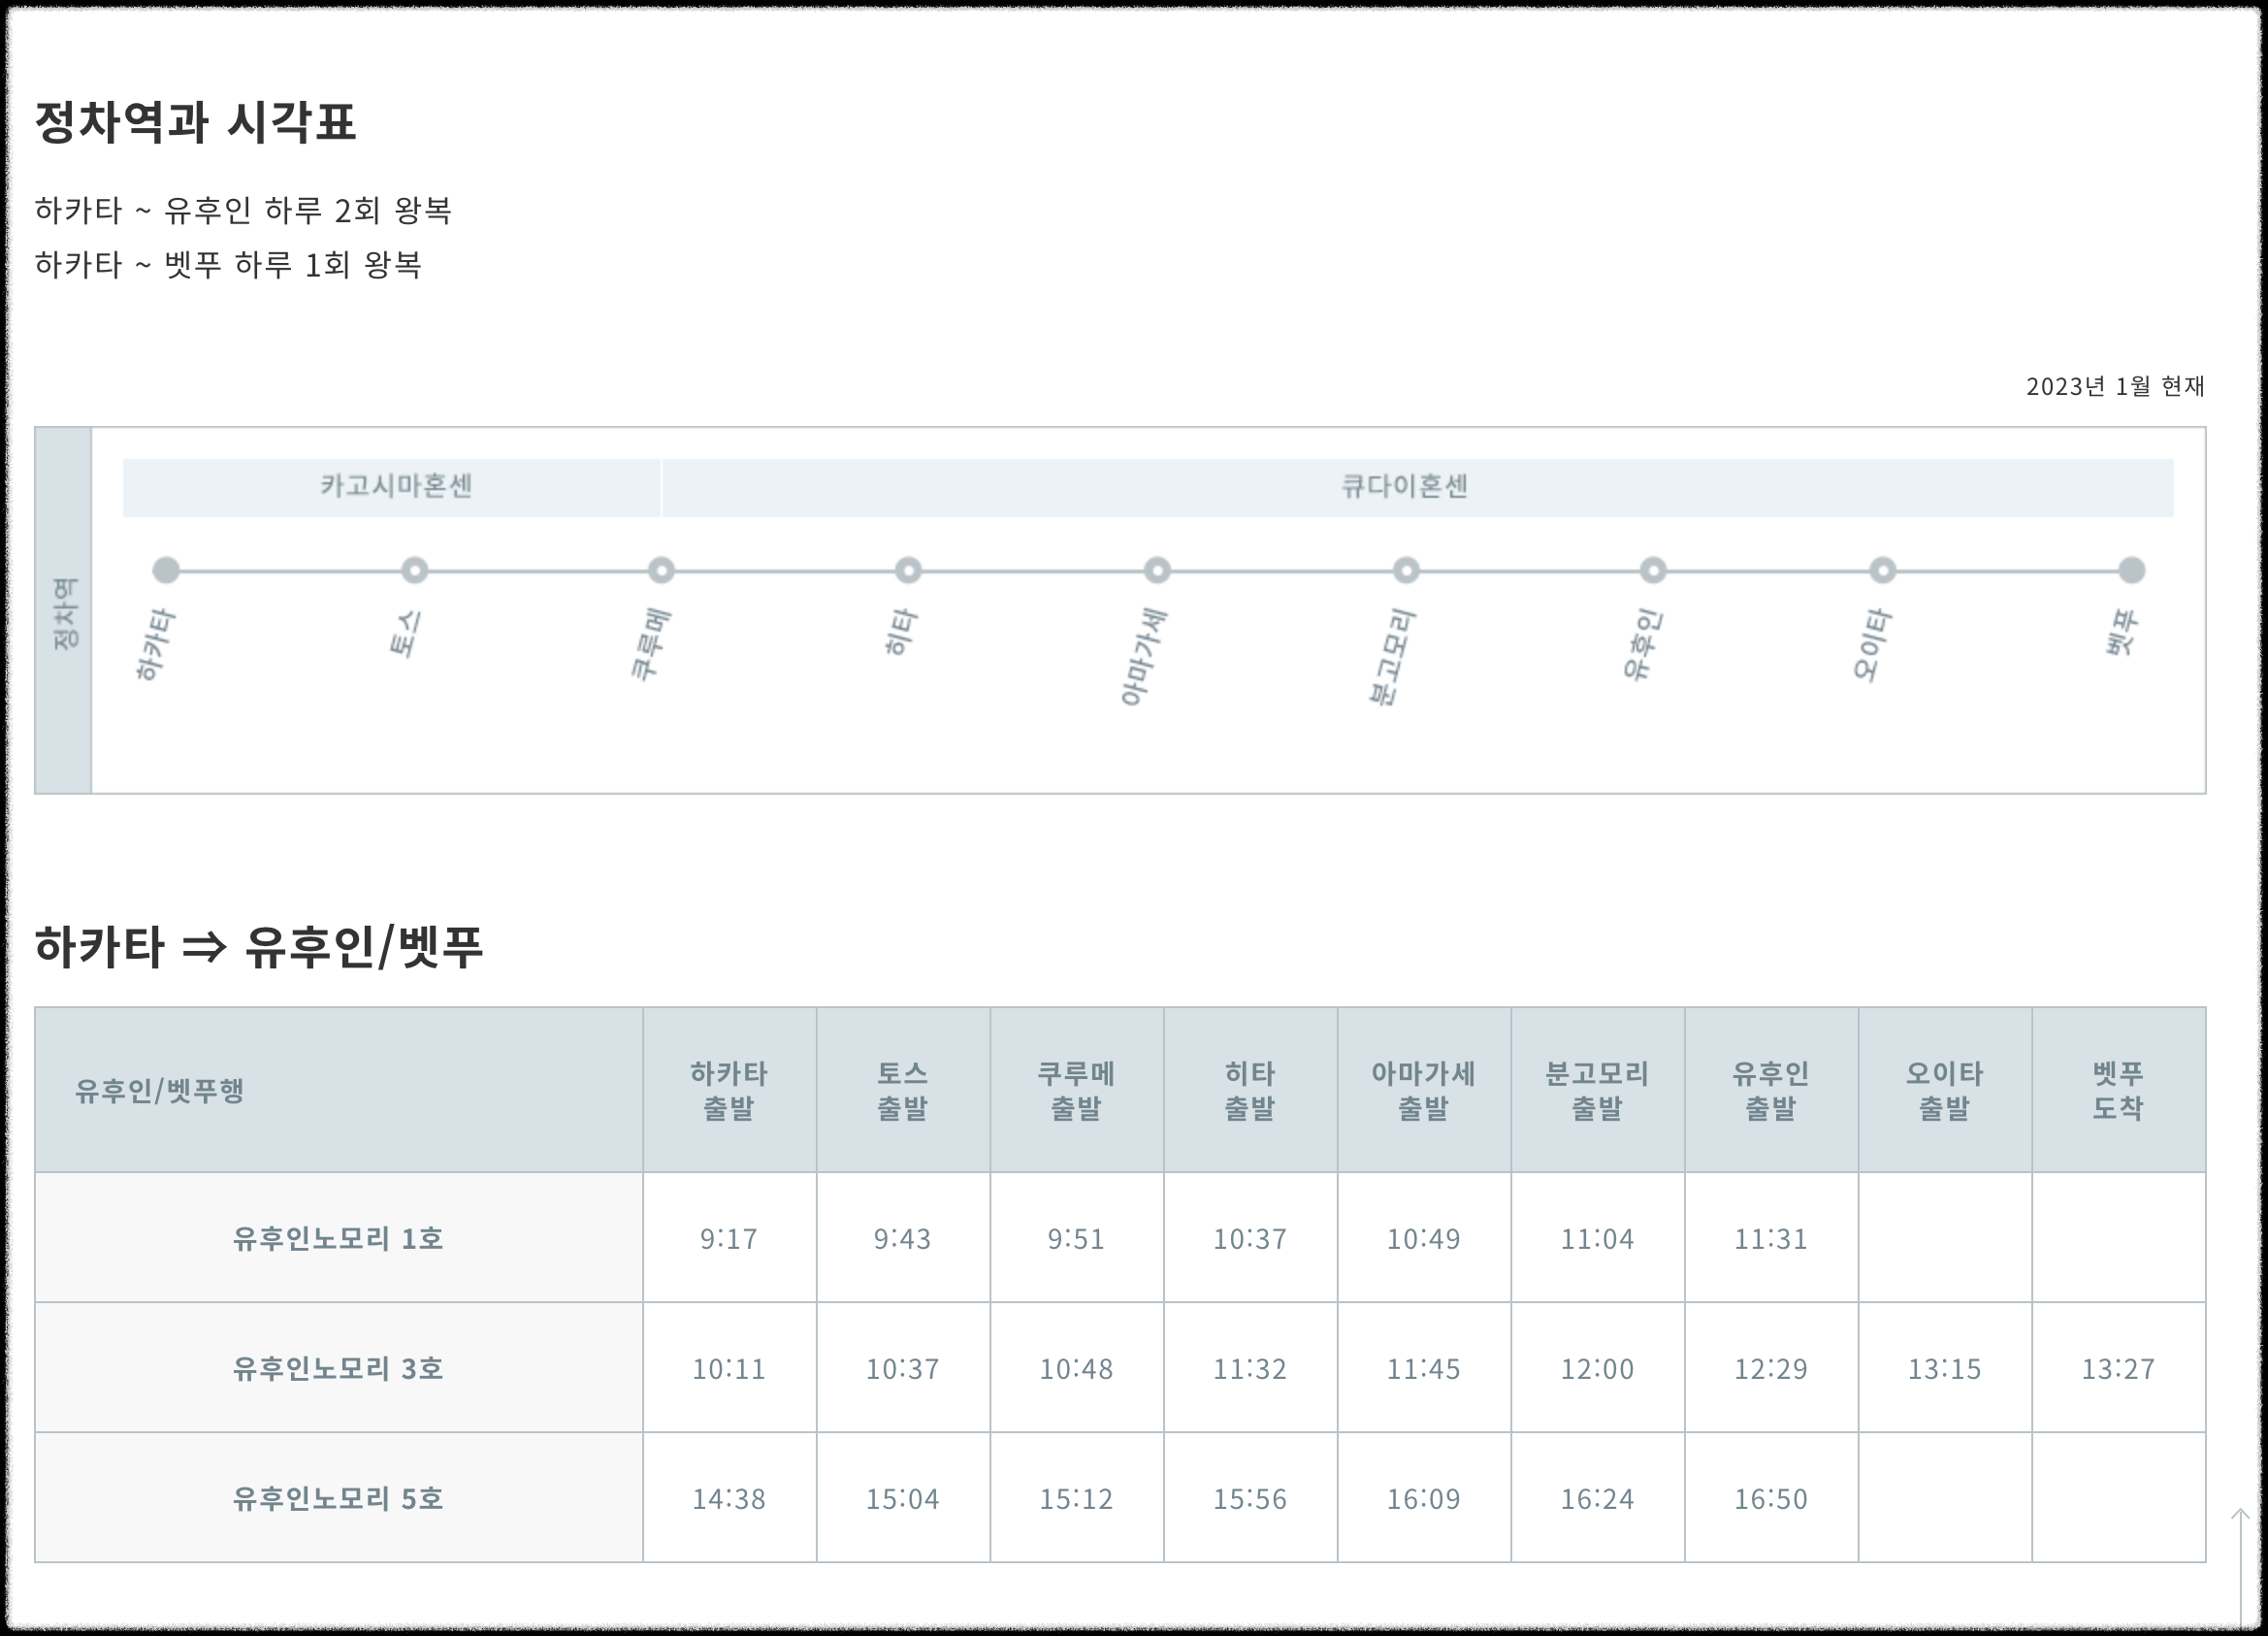Select the 히타 station circle on the route
2268x1636 pixels.
[x=908, y=570]
